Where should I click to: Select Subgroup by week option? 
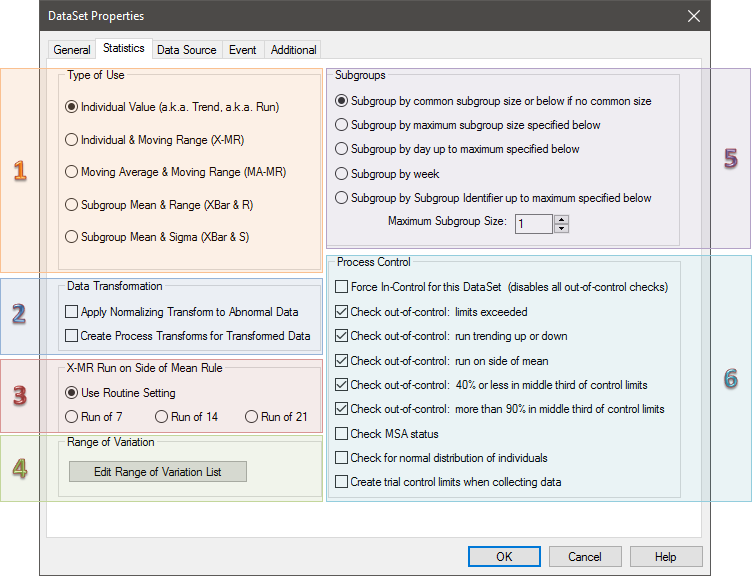pyautogui.click(x=342, y=173)
